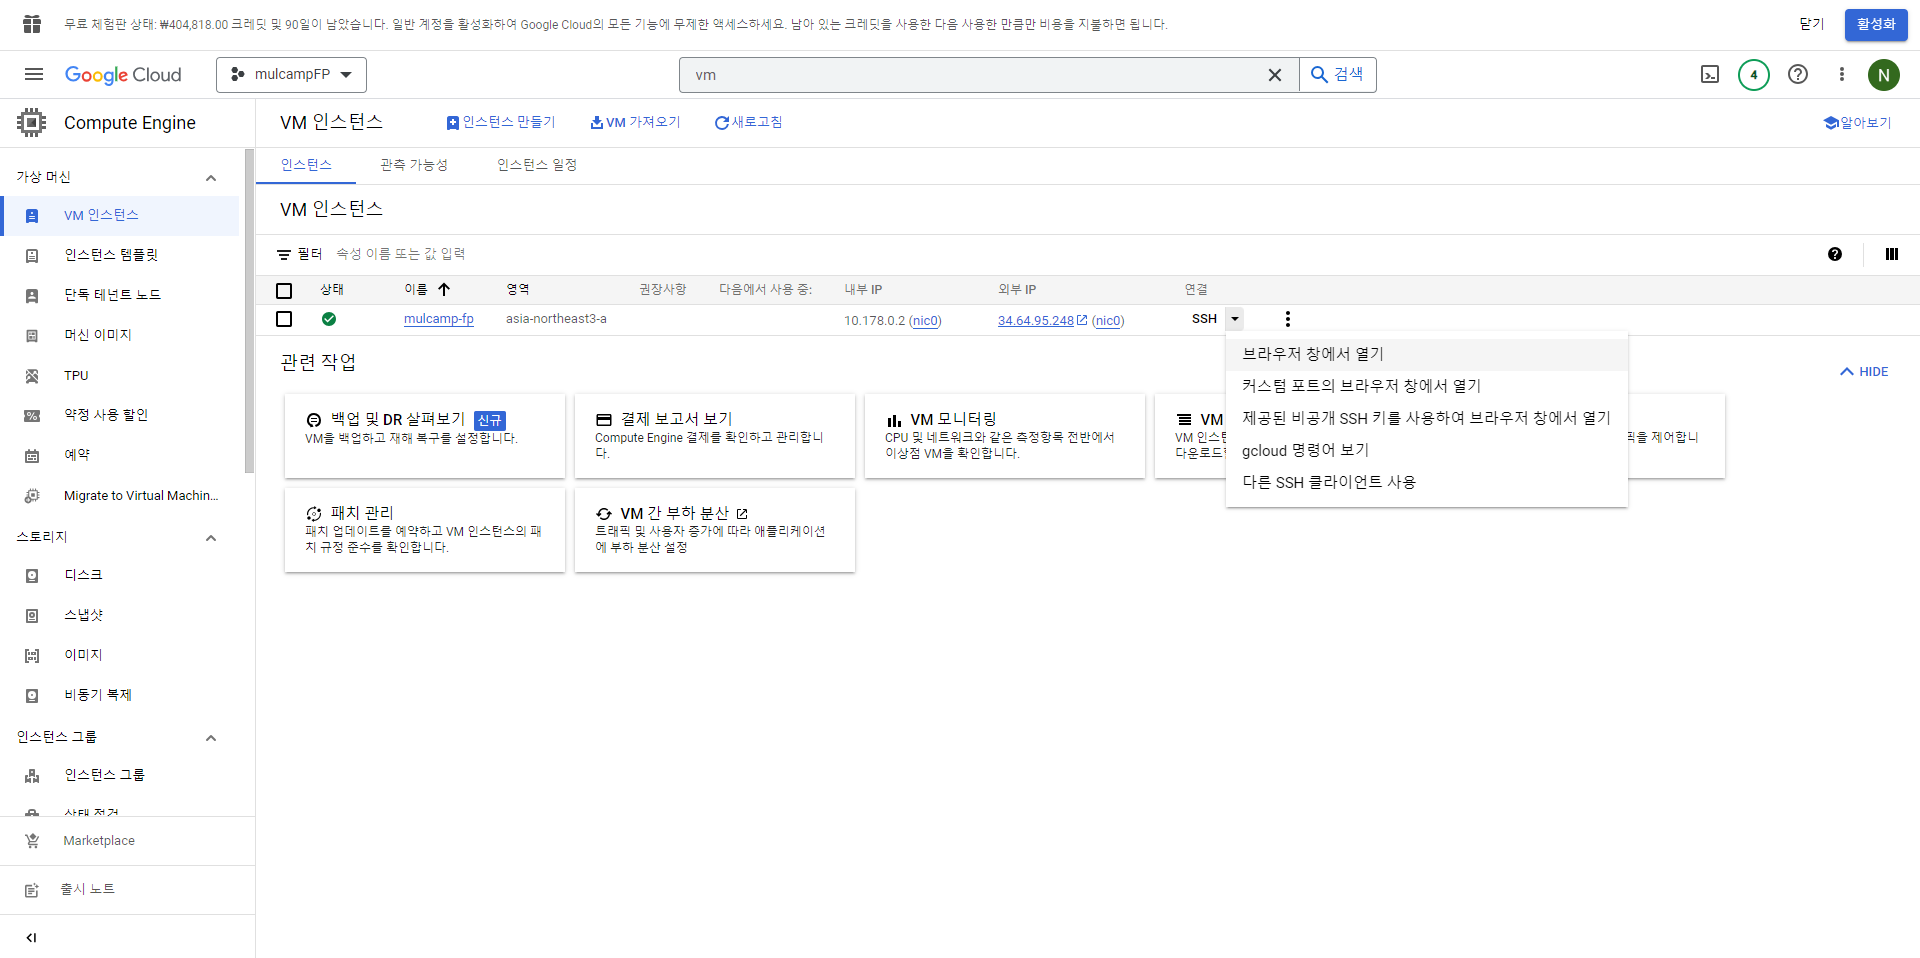Click the Compute Engine chip icon

click(x=32, y=122)
